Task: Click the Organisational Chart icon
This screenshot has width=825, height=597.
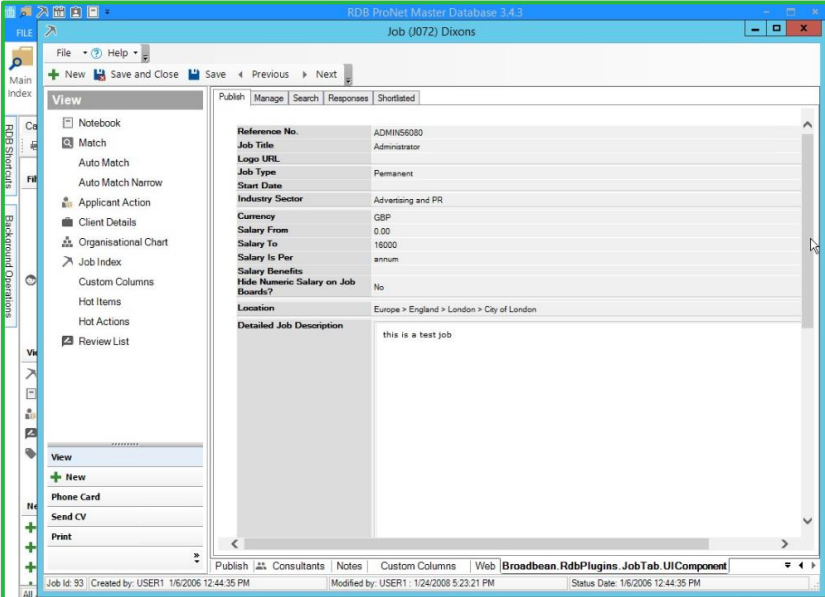Action: click(67, 242)
